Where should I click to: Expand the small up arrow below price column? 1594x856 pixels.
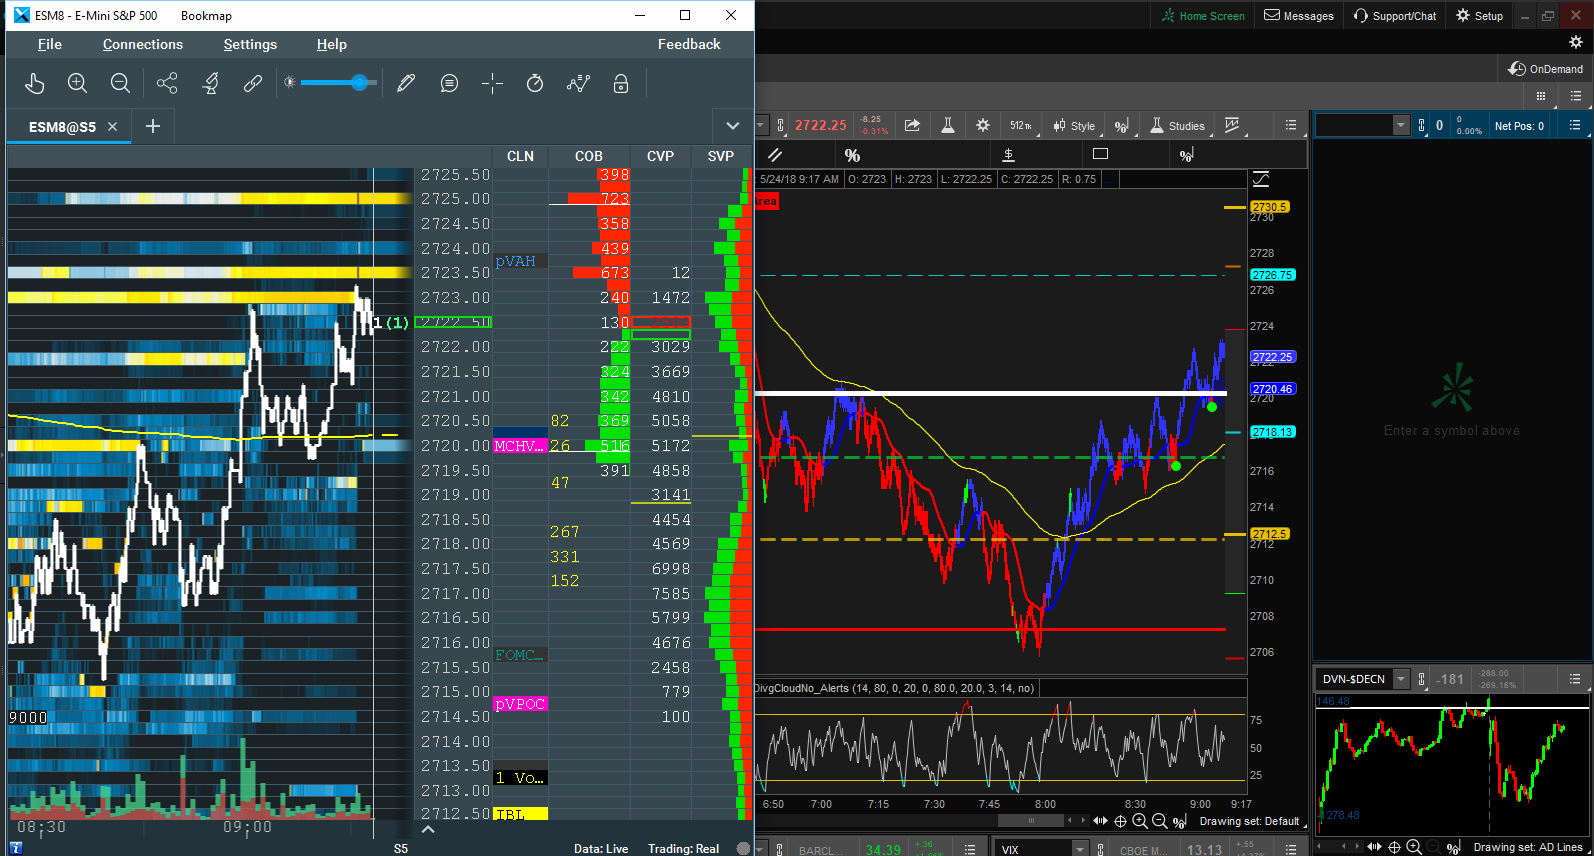tap(428, 829)
